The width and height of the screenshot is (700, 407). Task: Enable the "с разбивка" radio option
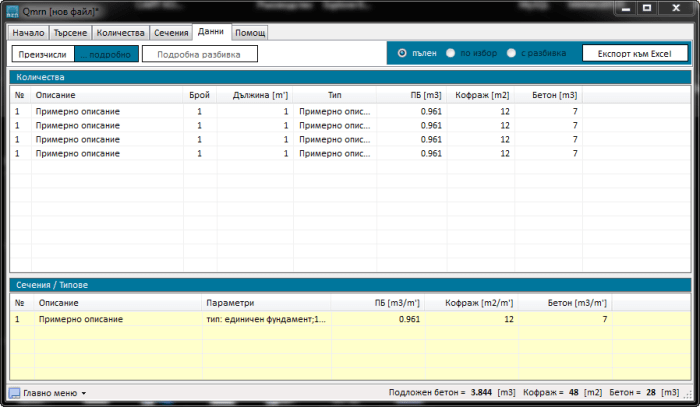tap(512, 53)
